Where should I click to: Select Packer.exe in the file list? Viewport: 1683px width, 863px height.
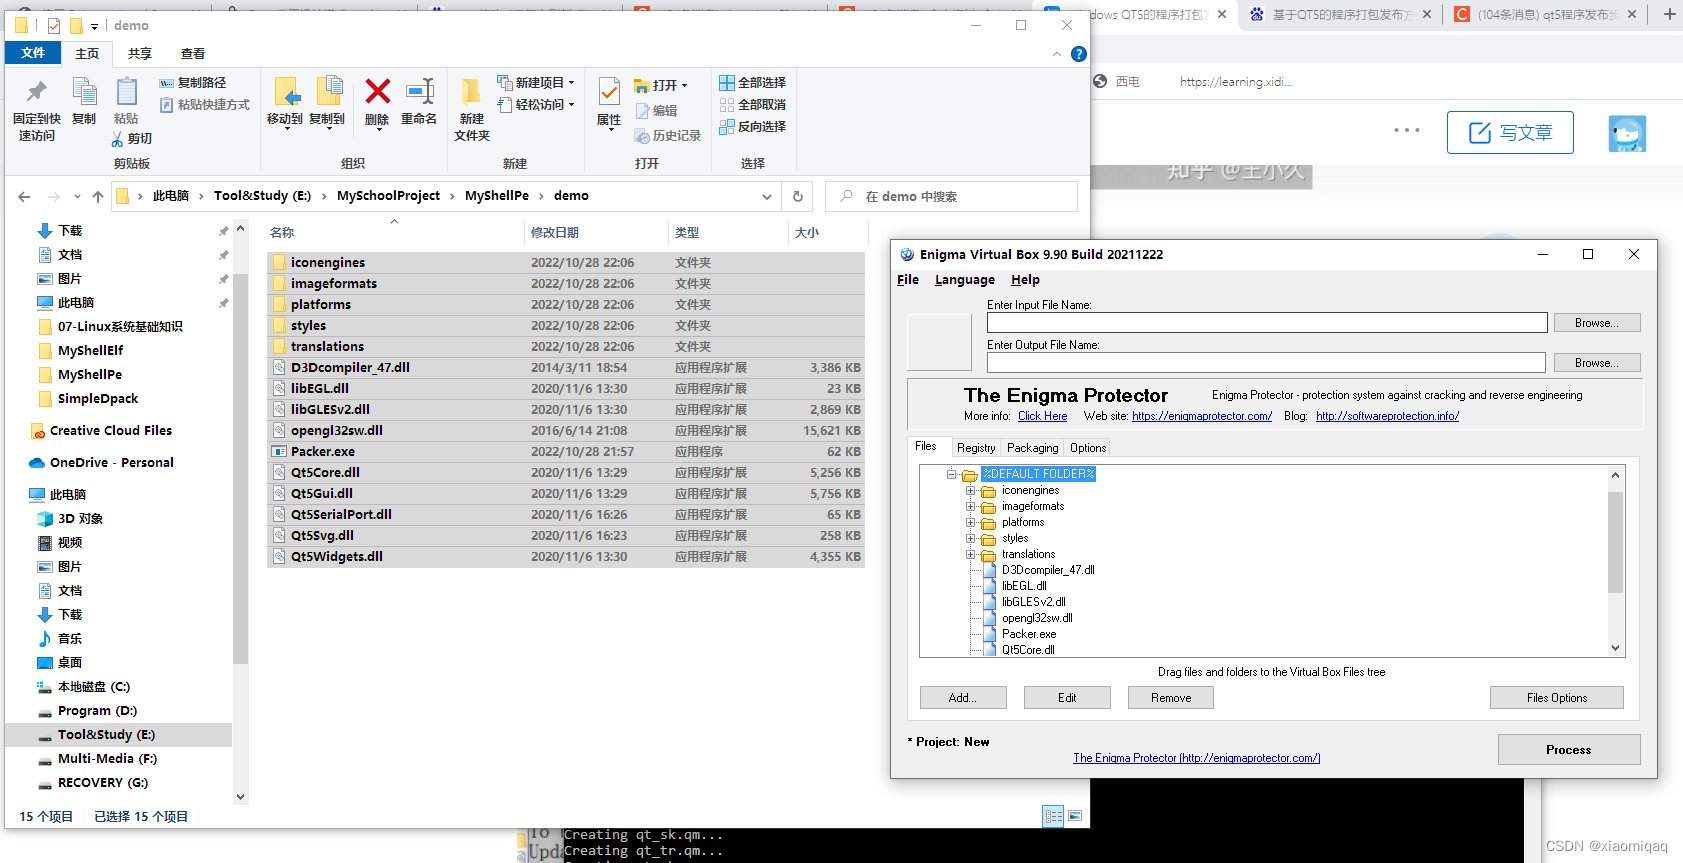click(566, 452)
